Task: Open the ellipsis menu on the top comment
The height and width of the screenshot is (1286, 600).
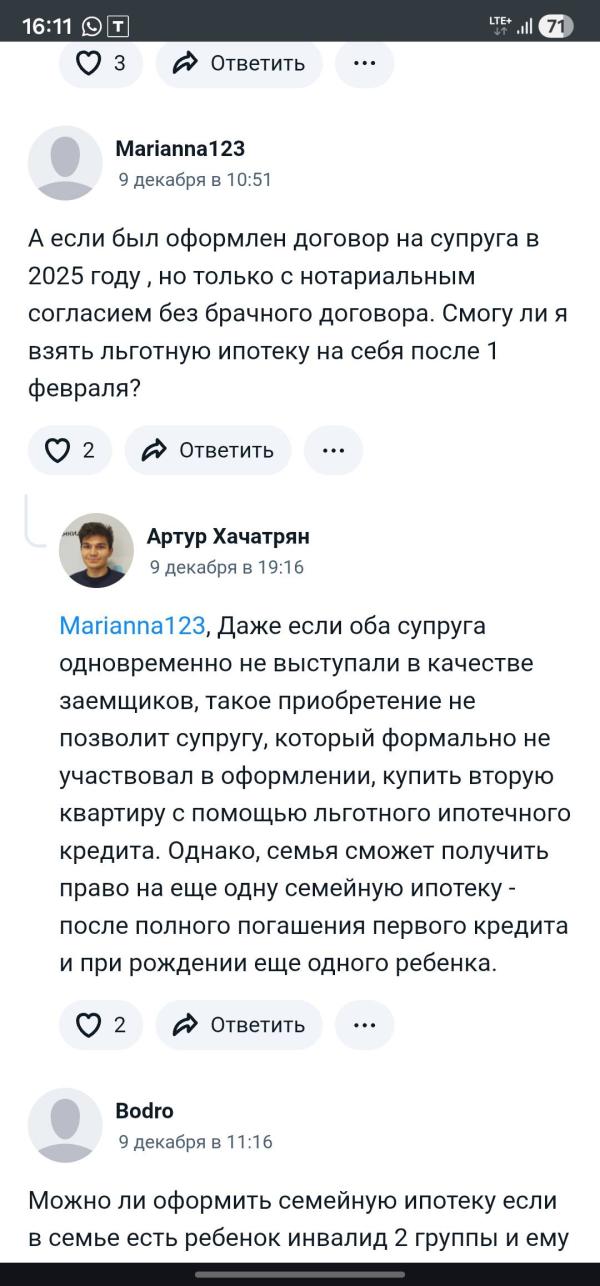Action: (364, 63)
